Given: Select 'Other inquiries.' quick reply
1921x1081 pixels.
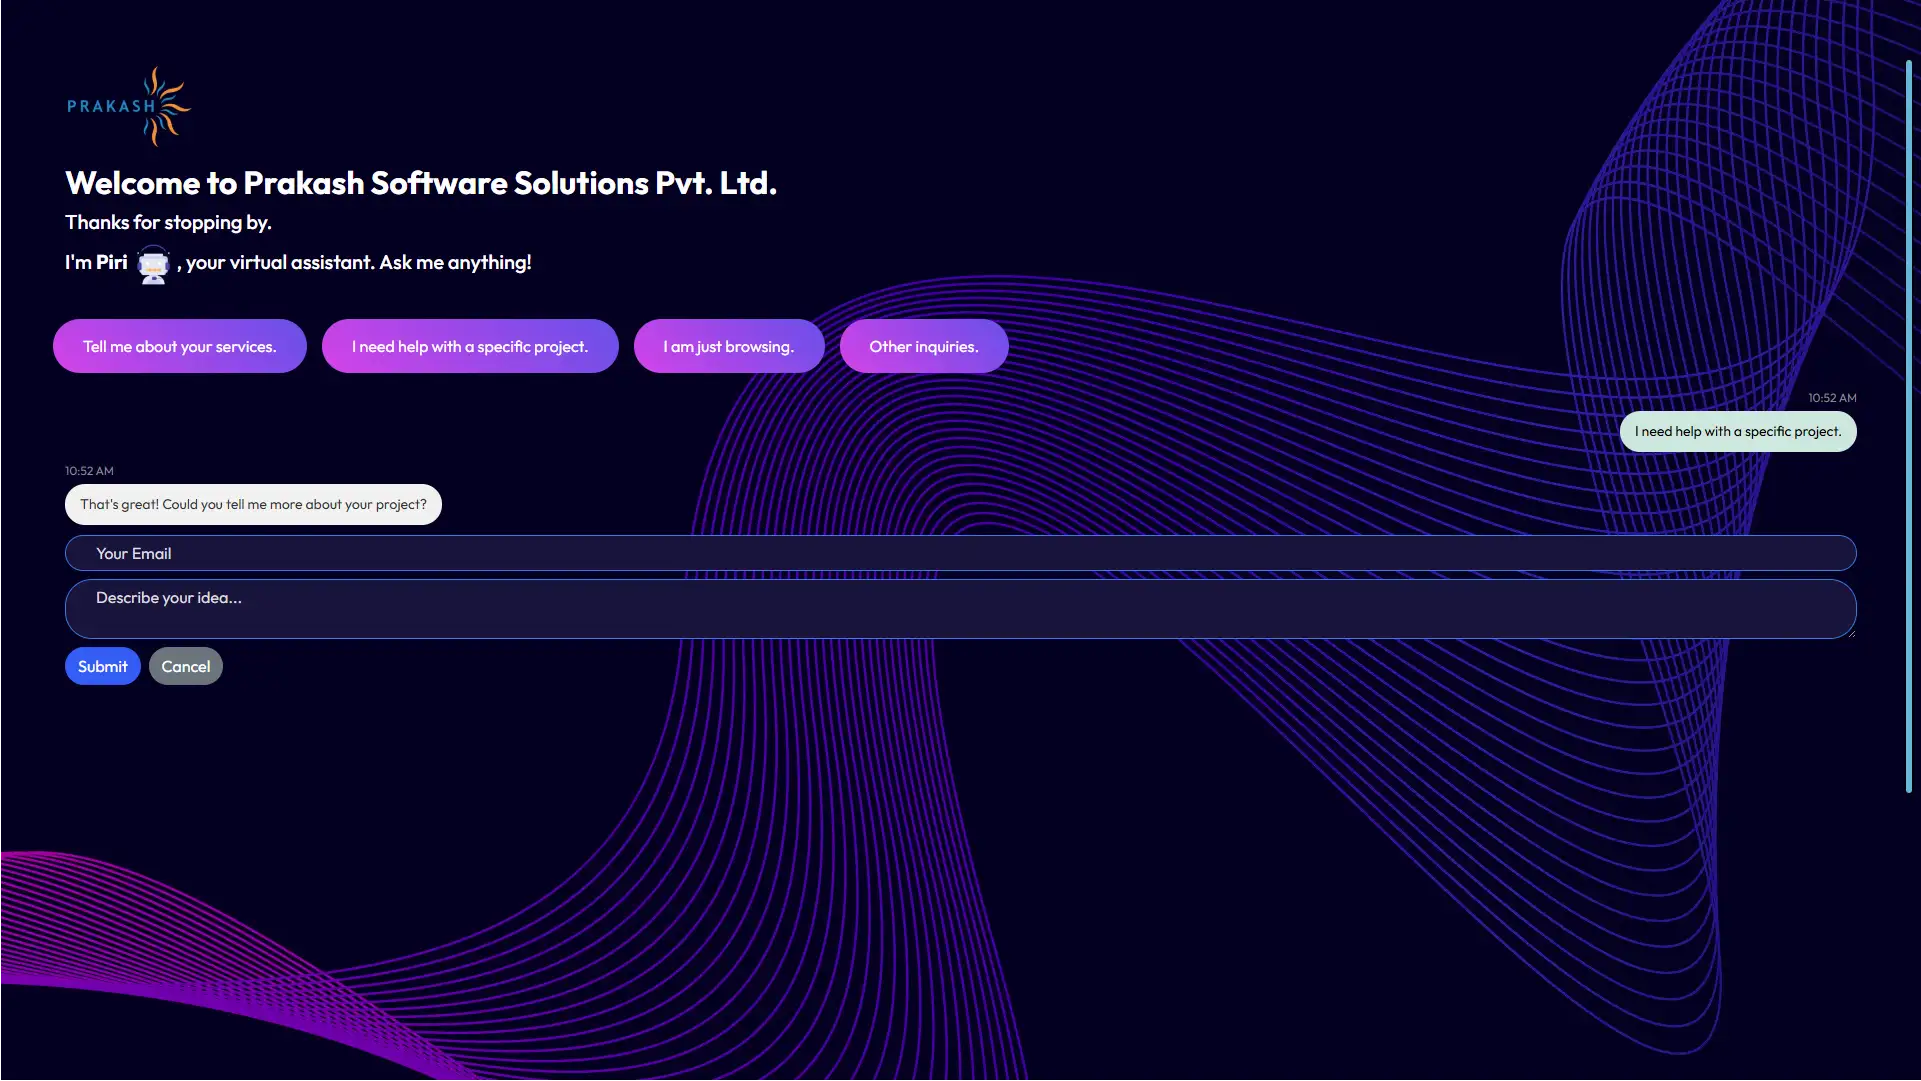Looking at the screenshot, I should tap(924, 346).
